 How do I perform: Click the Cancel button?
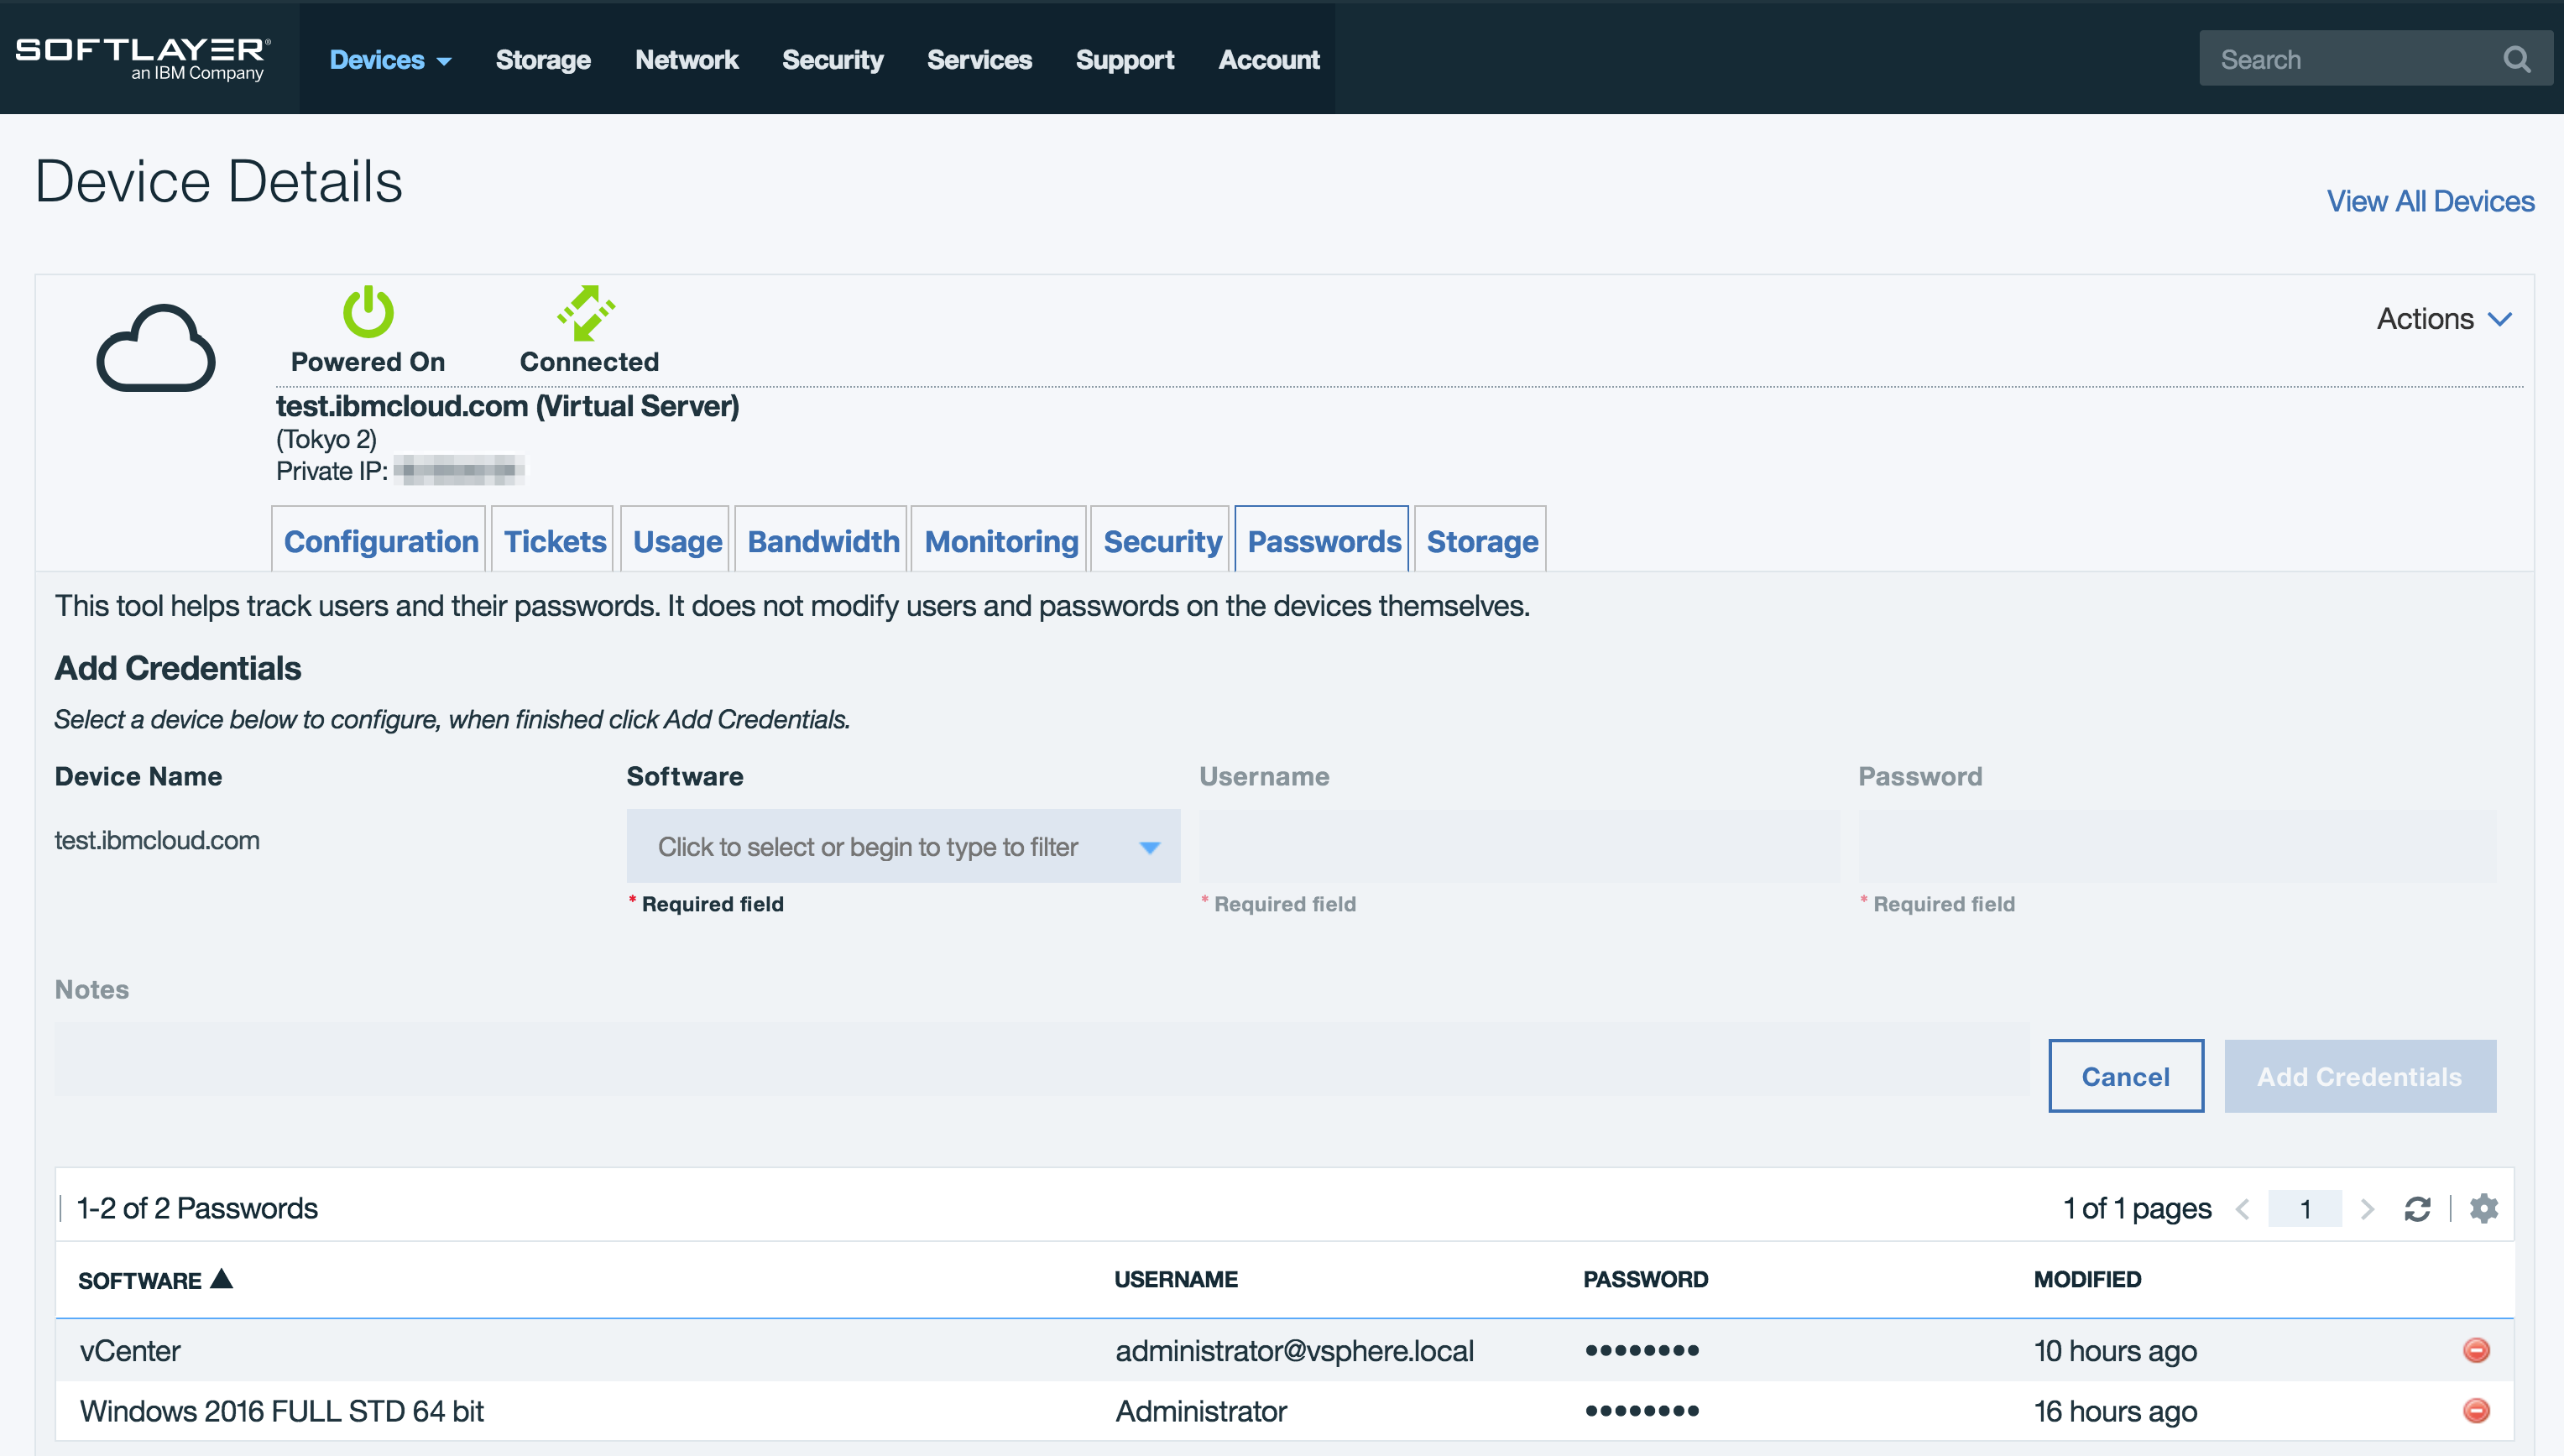point(2125,1076)
